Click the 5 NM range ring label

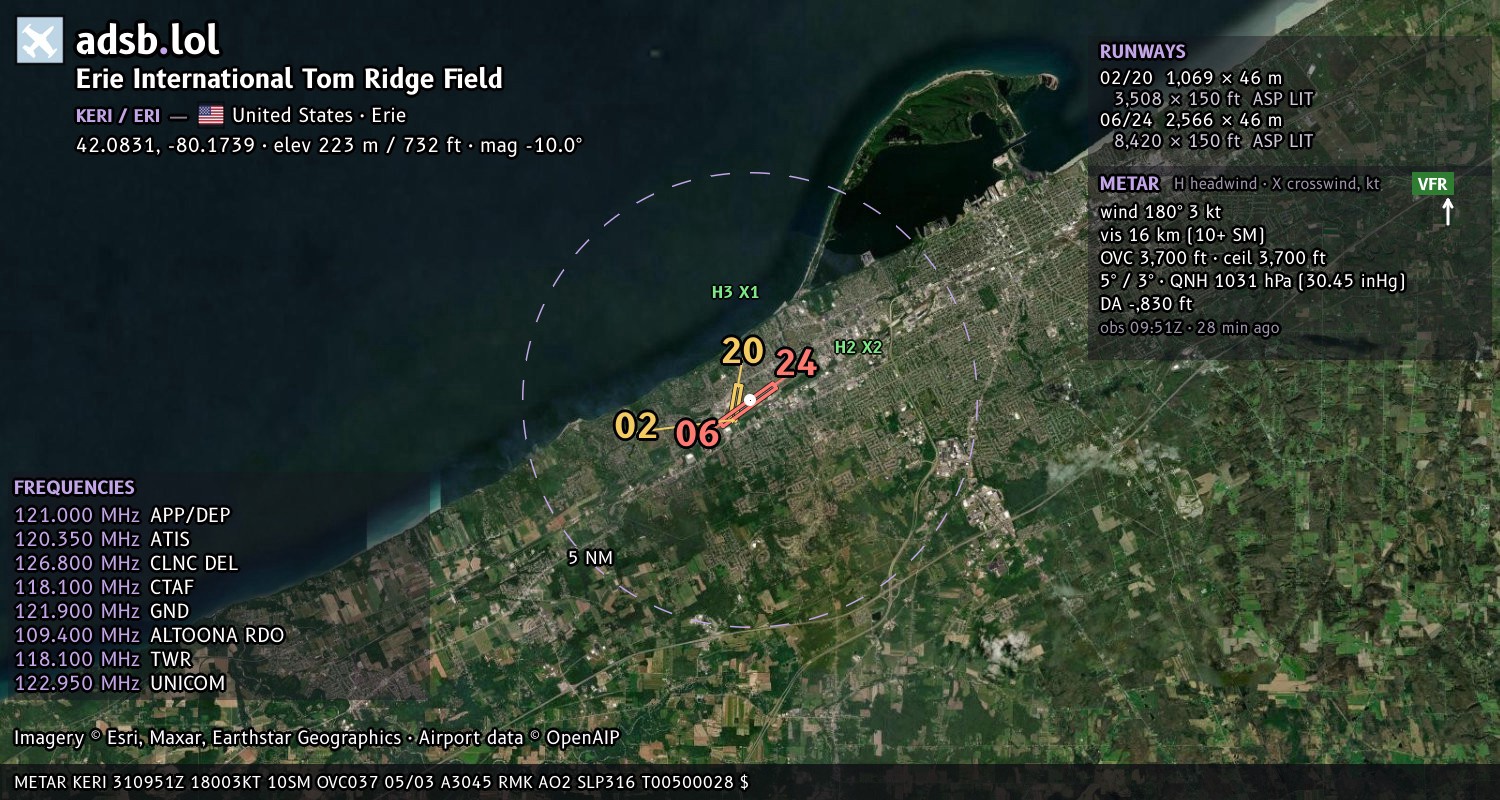pos(590,558)
